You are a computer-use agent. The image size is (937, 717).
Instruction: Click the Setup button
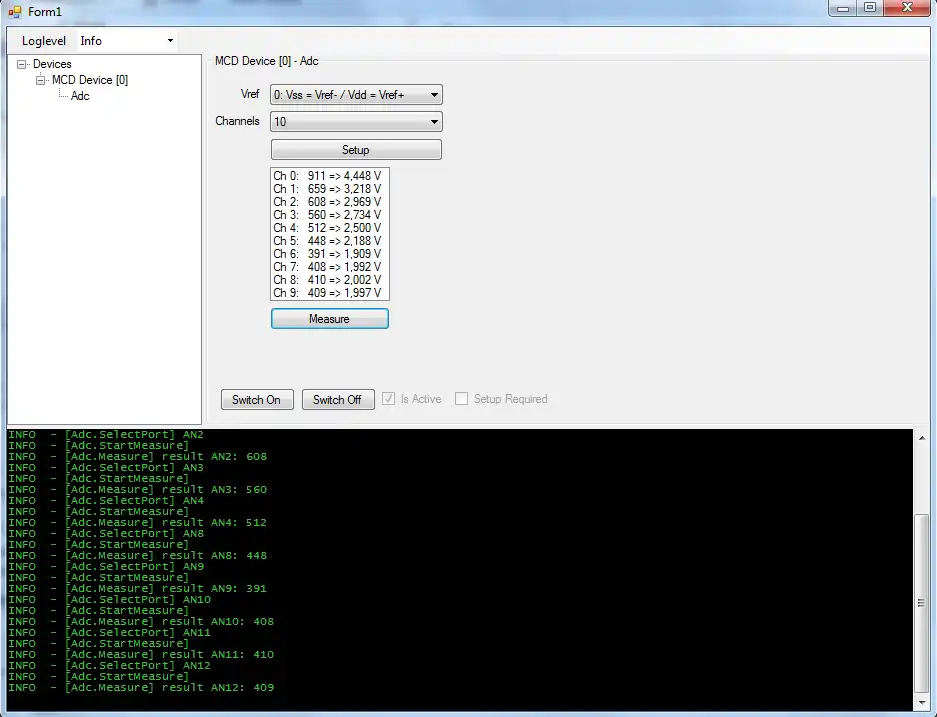pyautogui.click(x=356, y=149)
